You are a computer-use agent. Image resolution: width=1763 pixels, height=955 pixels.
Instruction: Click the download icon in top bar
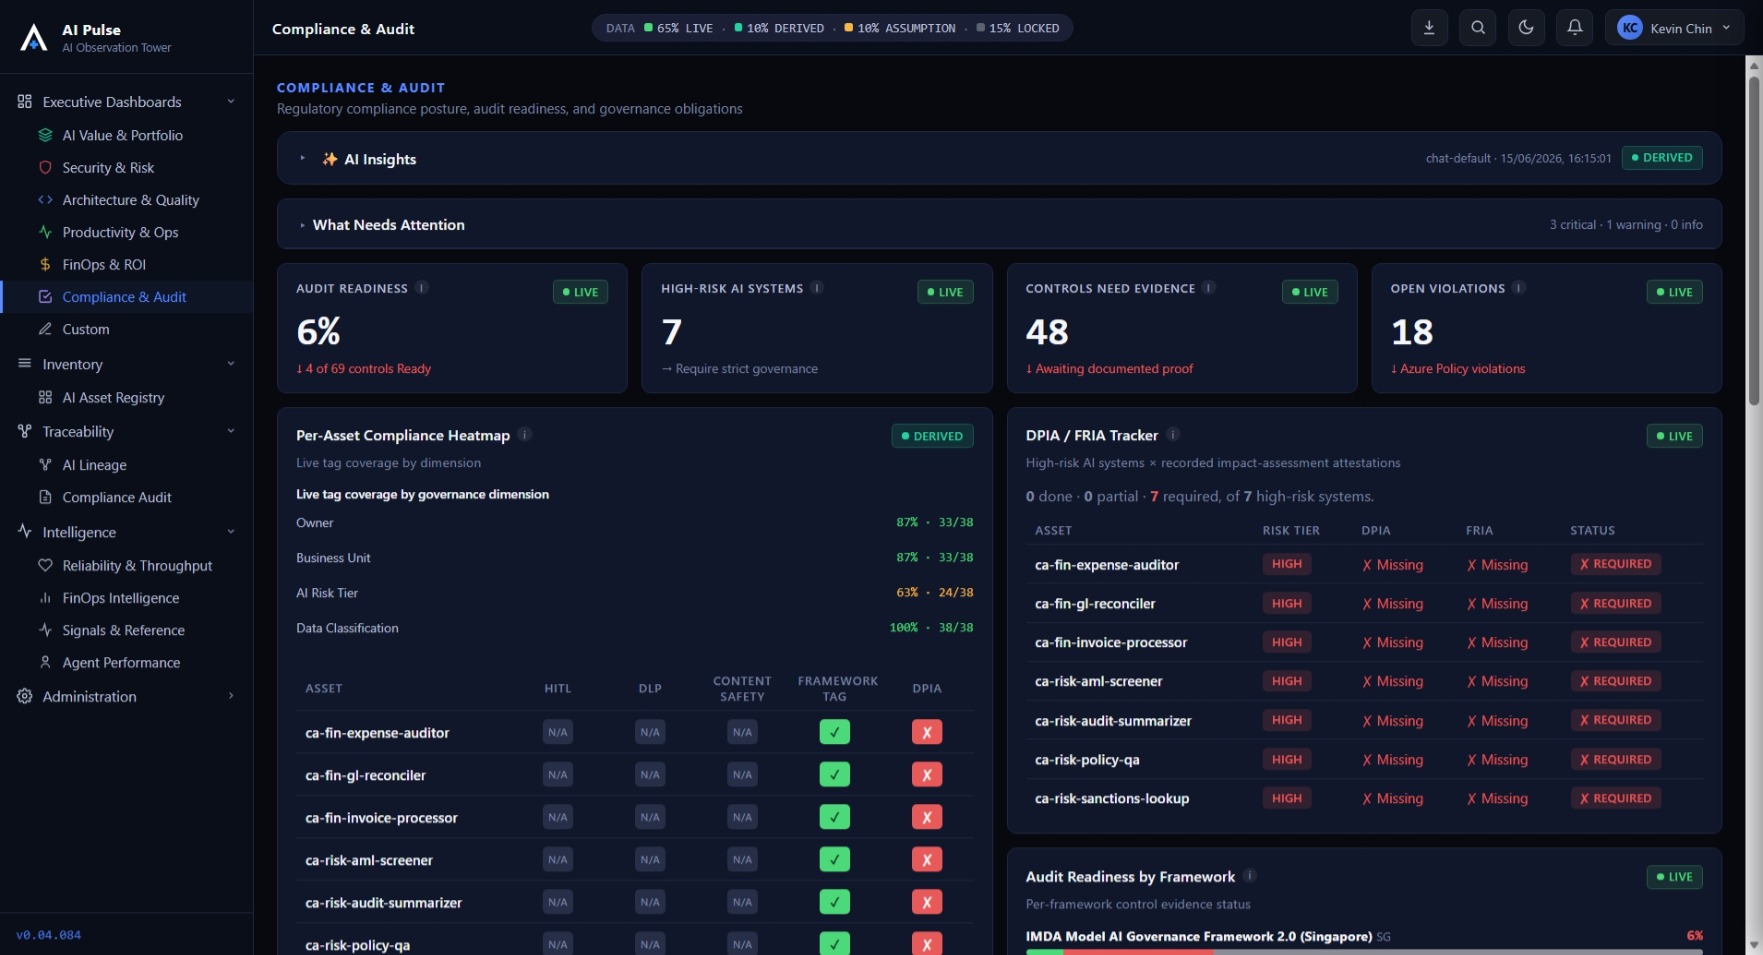tap(1429, 28)
